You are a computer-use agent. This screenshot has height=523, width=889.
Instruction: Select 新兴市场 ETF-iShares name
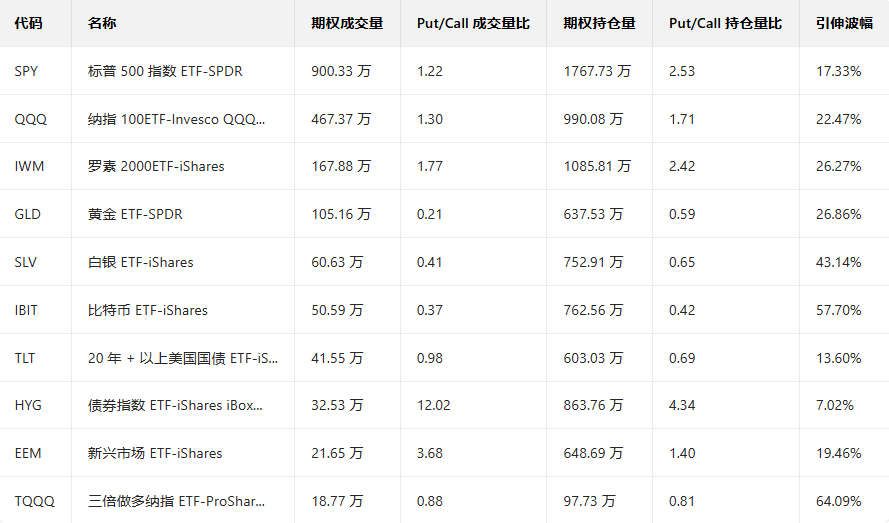[155, 453]
